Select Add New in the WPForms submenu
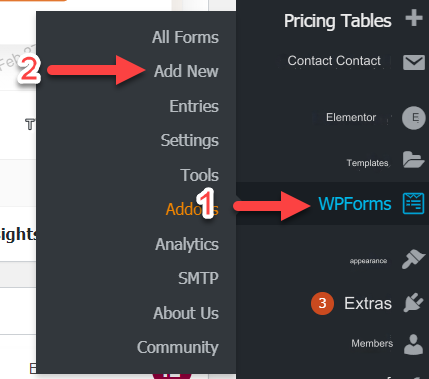The height and width of the screenshot is (379, 429). (186, 71)
